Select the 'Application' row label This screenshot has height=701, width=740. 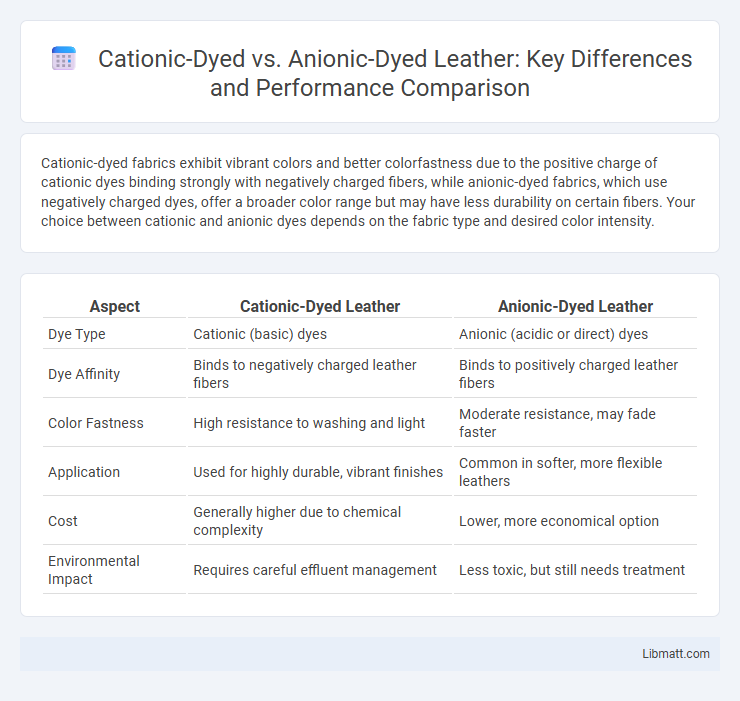[84, 472]
